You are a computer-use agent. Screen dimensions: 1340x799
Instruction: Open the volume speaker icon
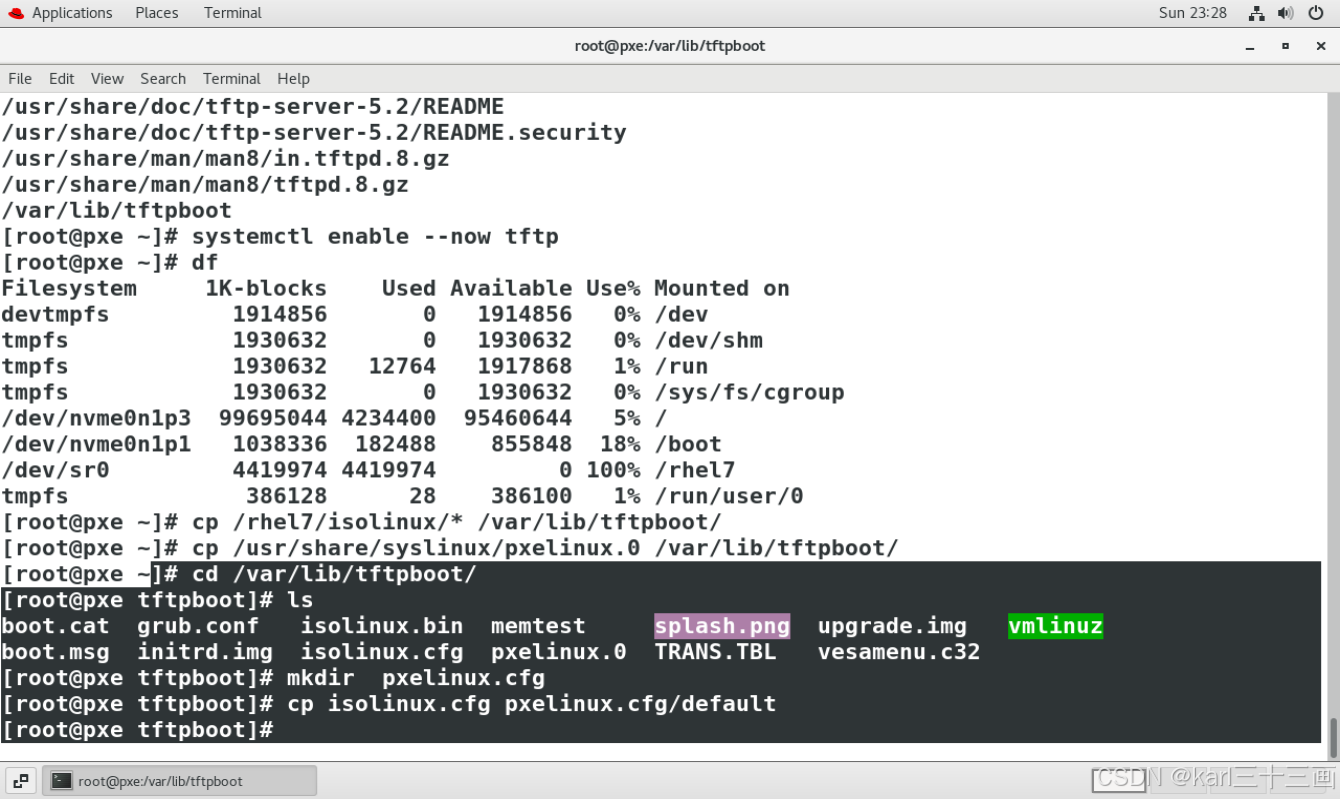(1286, 13)
